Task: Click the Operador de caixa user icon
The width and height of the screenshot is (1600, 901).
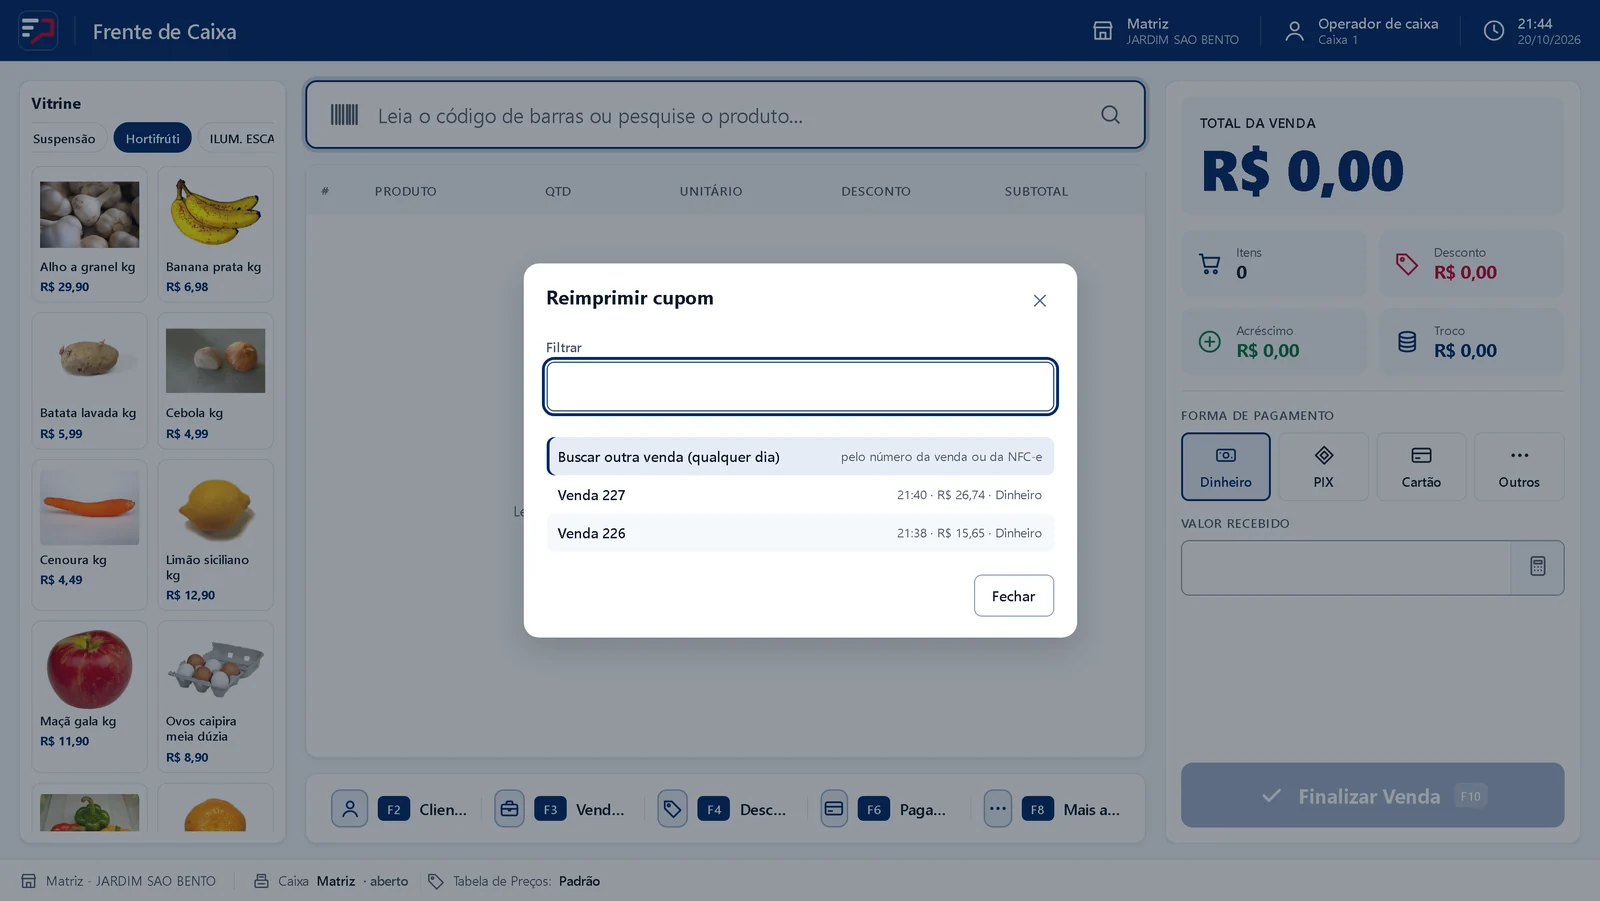Action: 1294,31
